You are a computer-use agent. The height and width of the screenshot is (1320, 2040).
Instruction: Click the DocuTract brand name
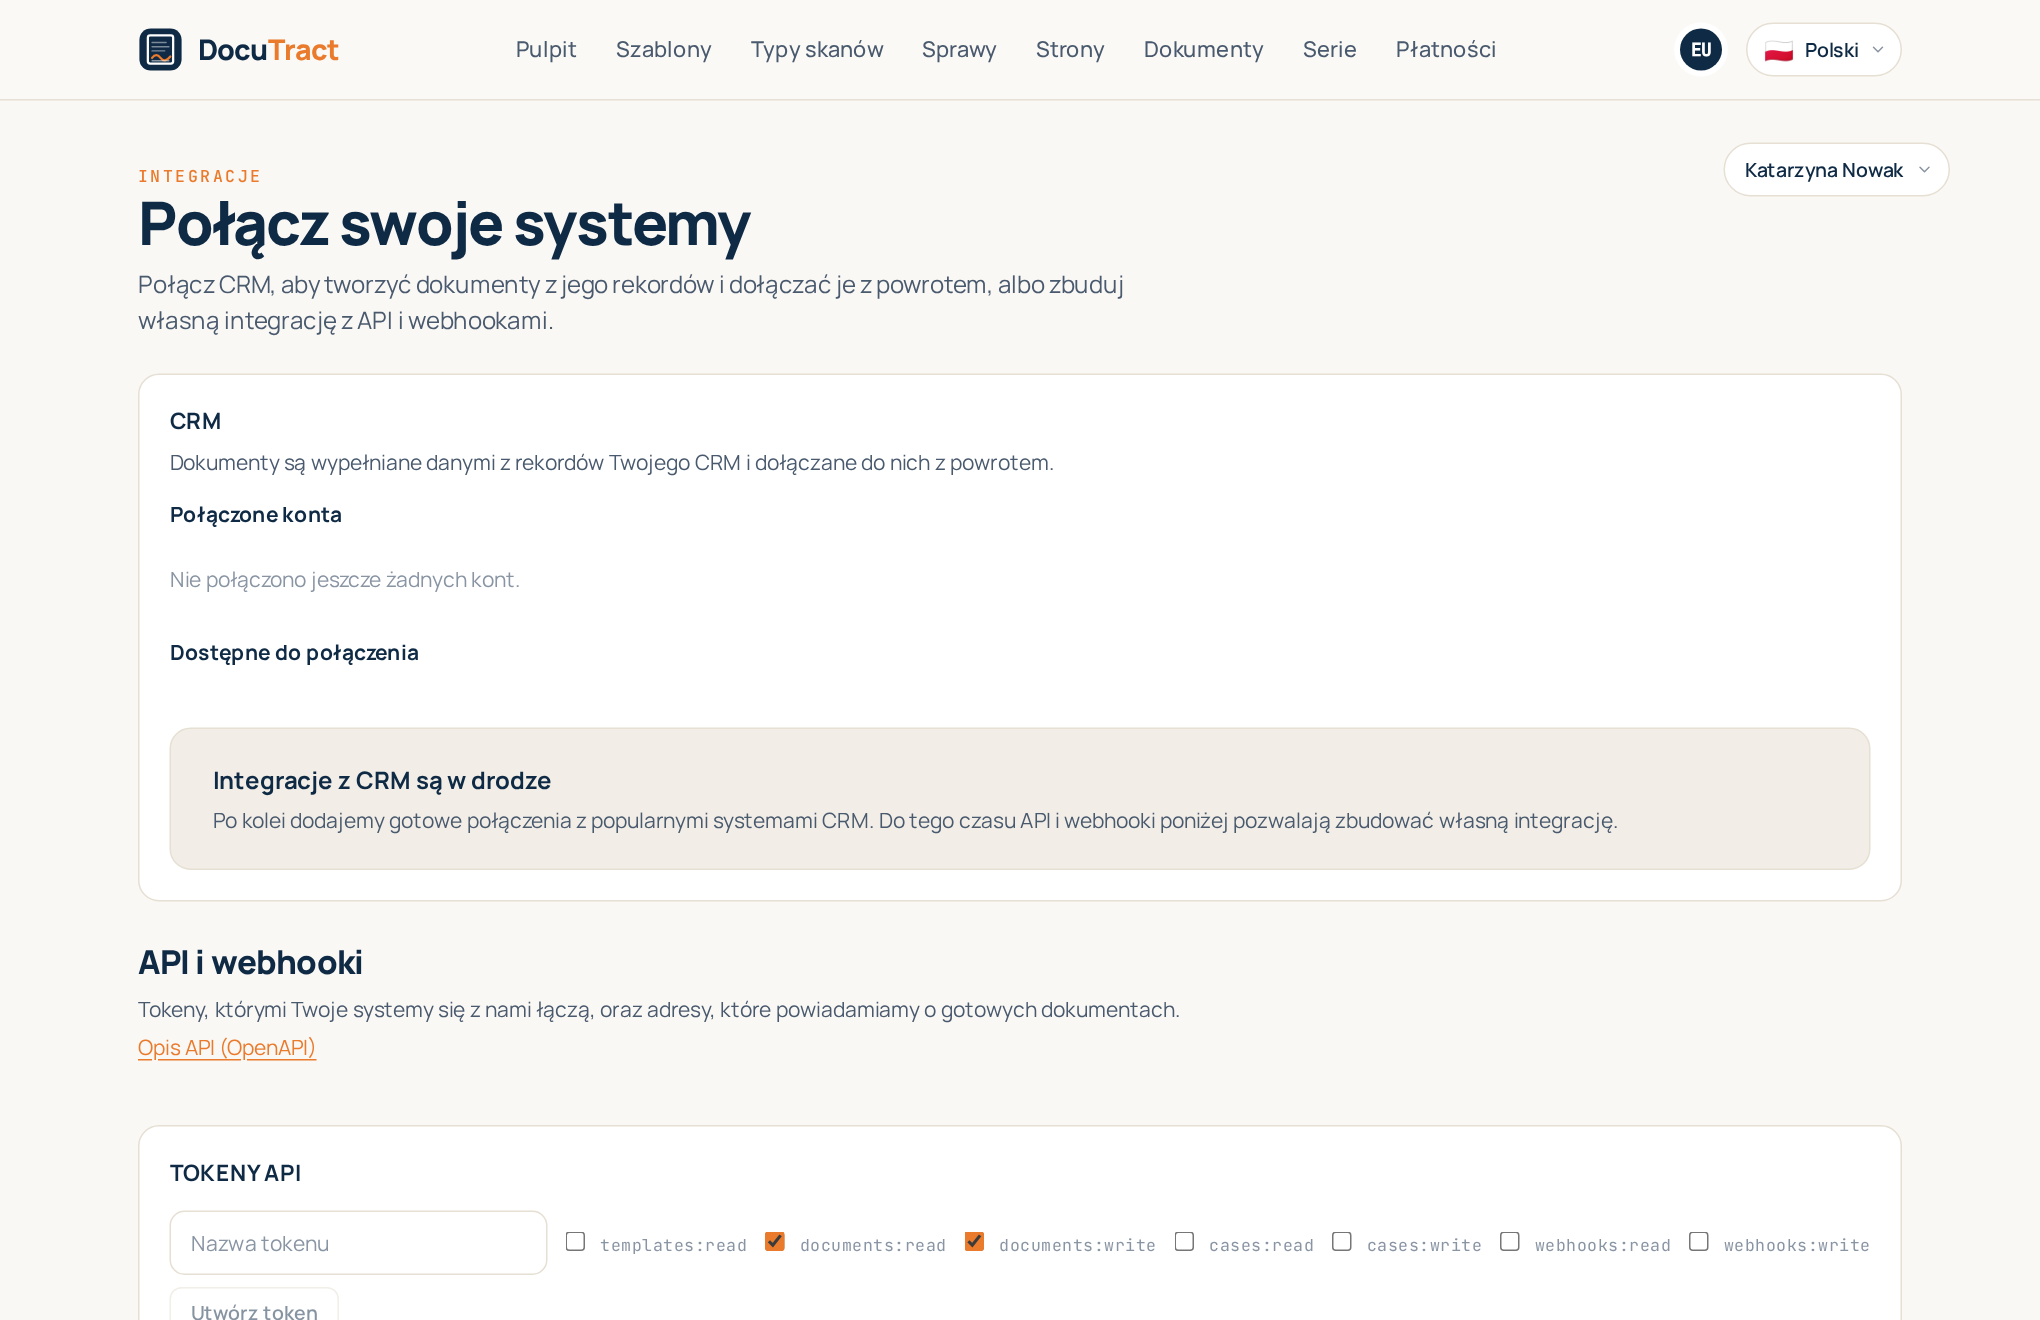tap(268, 50)
